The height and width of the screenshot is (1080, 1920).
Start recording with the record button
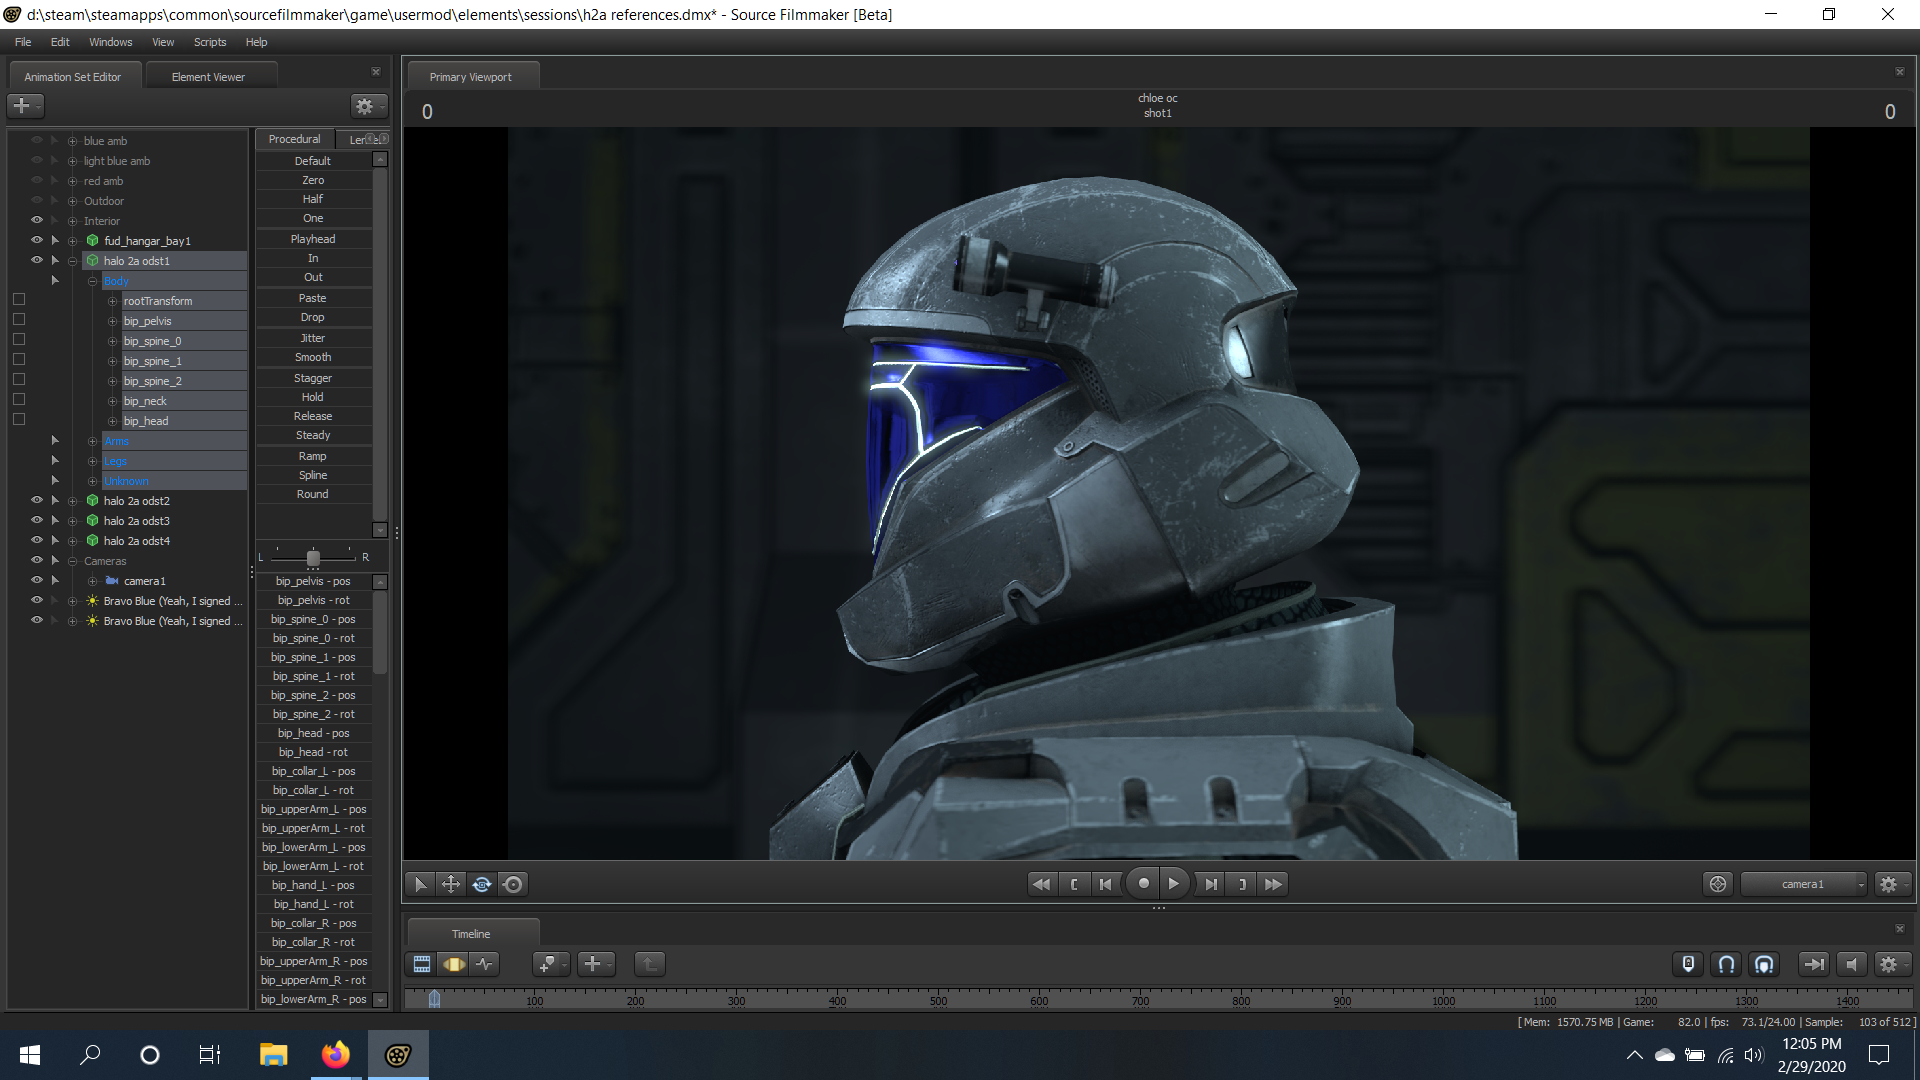tap(1143, 884)
